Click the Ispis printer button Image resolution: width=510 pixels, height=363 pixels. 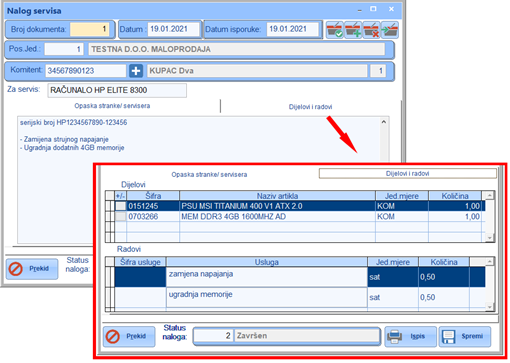410,336
